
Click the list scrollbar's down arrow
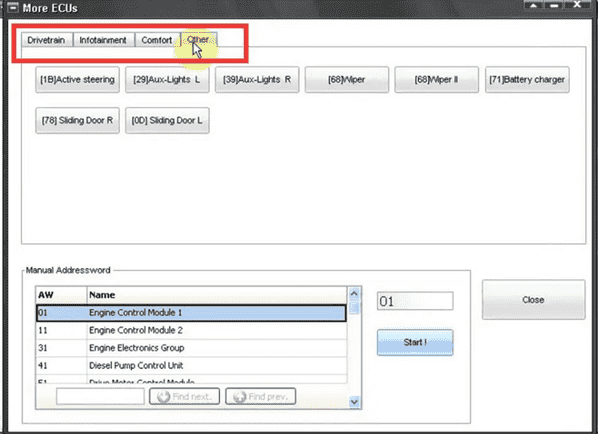pos(354,401)
